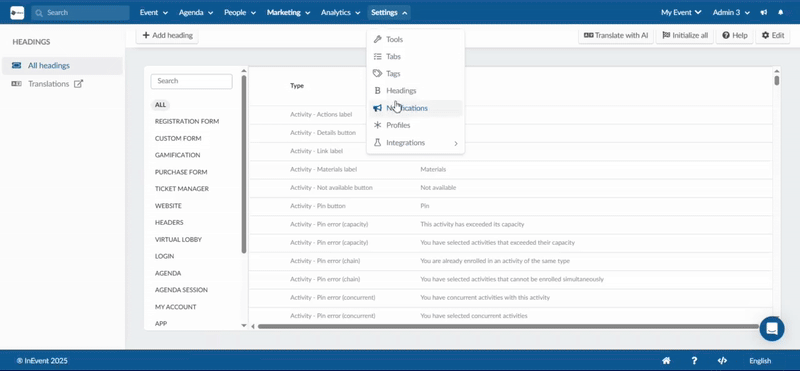Click 'Activity - Materials label' row
This screenshot has width=800, height=371.
[511, 169]
